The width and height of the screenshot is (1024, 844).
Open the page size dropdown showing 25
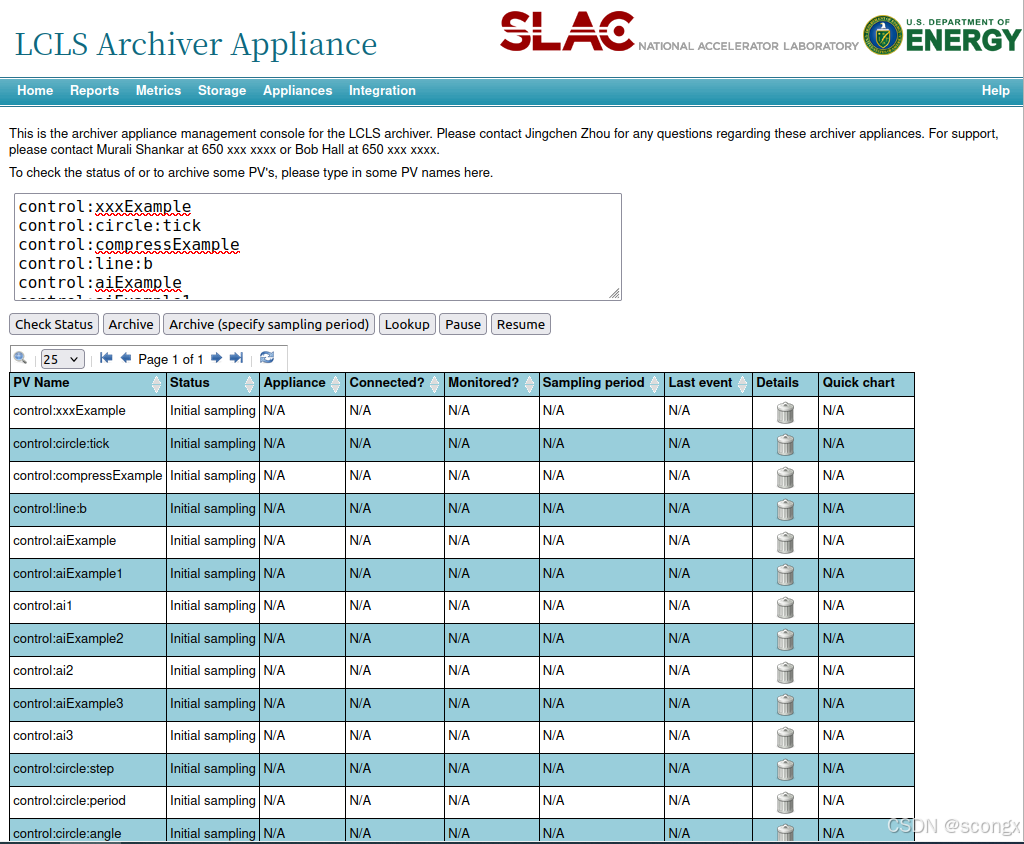tap(61, 358)
